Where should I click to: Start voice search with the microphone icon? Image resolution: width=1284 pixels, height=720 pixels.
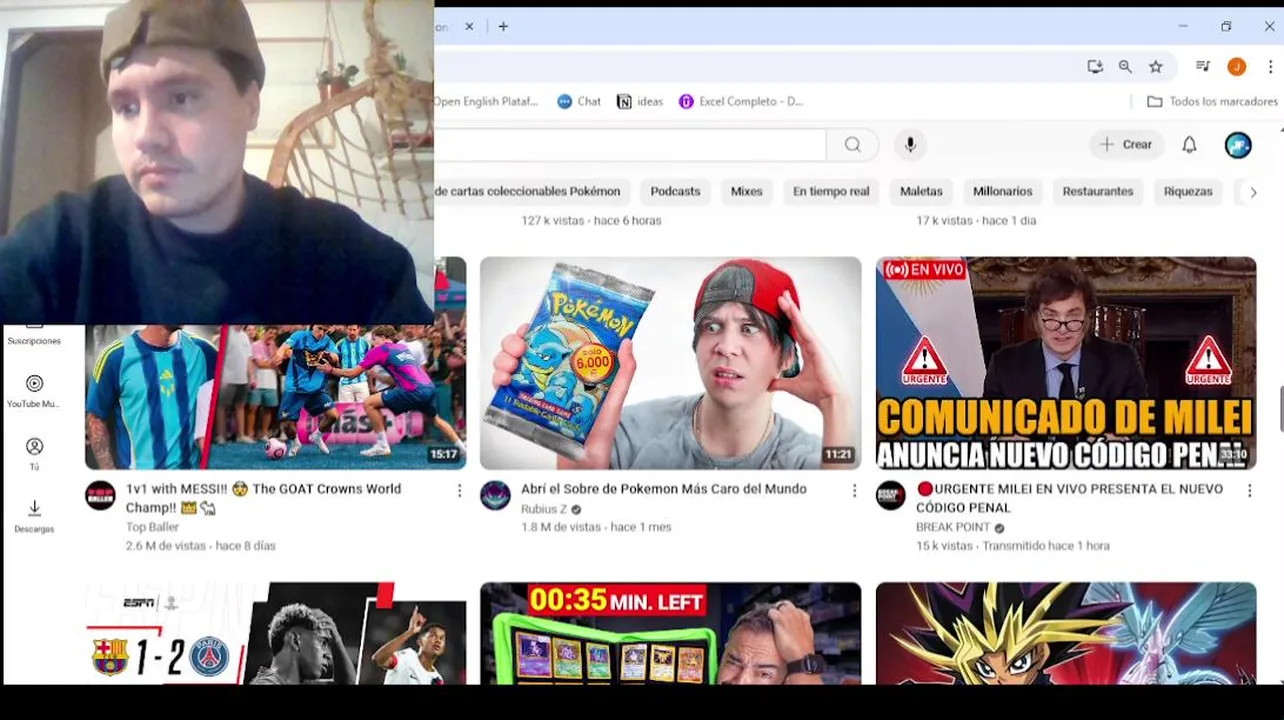910,145
